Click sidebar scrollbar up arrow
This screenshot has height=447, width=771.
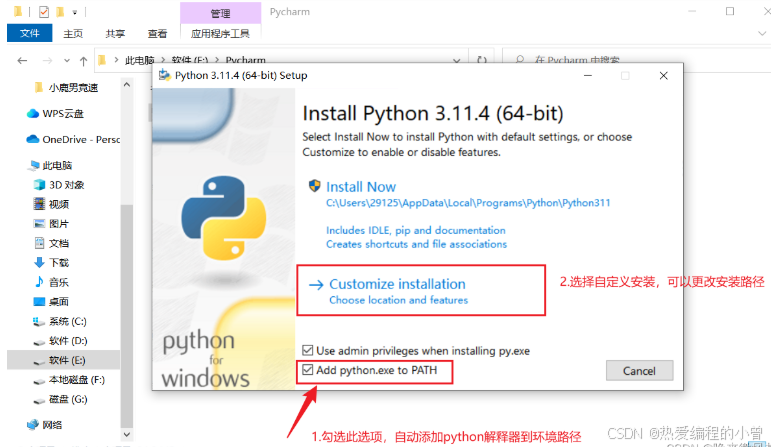pyautogui.click(x=127, y=85)
